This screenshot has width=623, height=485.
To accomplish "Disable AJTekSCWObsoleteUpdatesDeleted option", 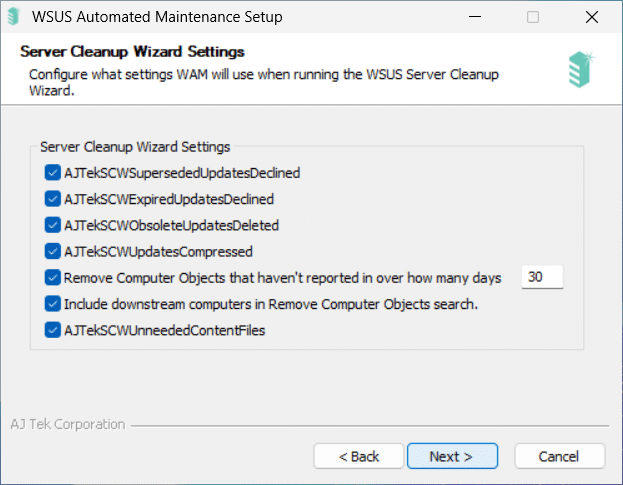I will click(52, 225).
